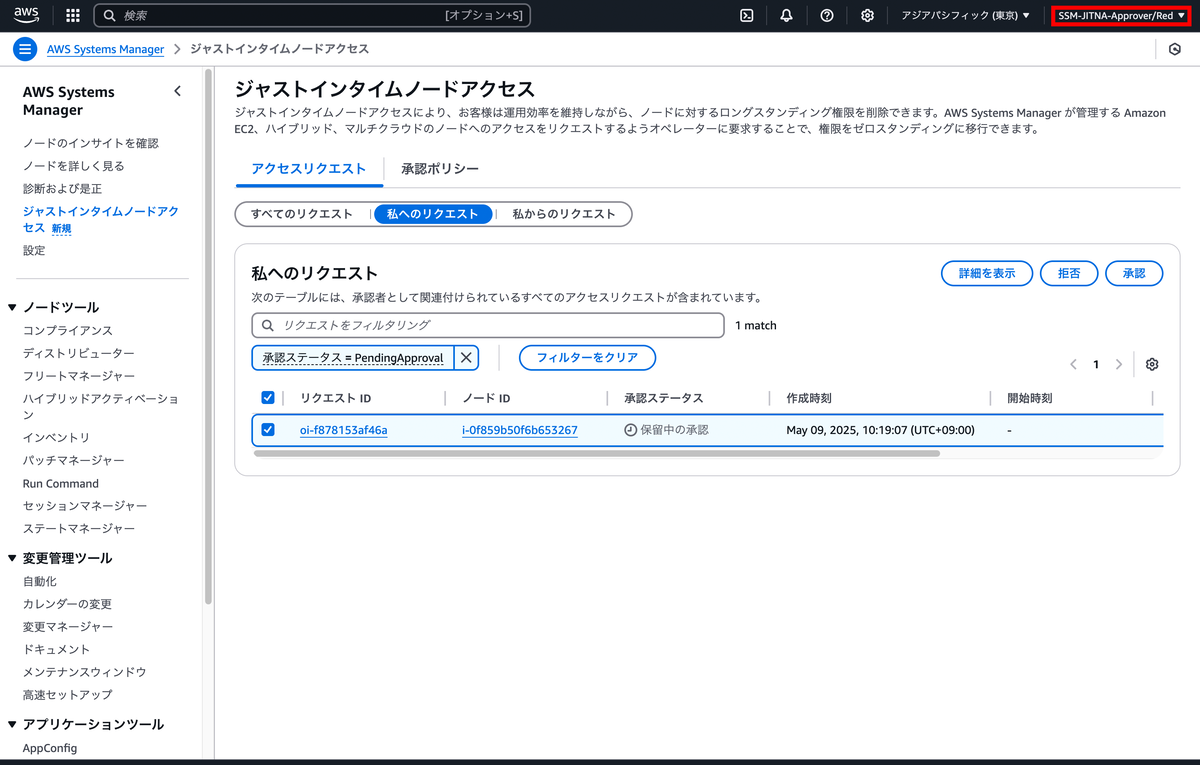Open ディストリビューター in sidebar
The image size is (1200, 765).
[x=79, y=353]
